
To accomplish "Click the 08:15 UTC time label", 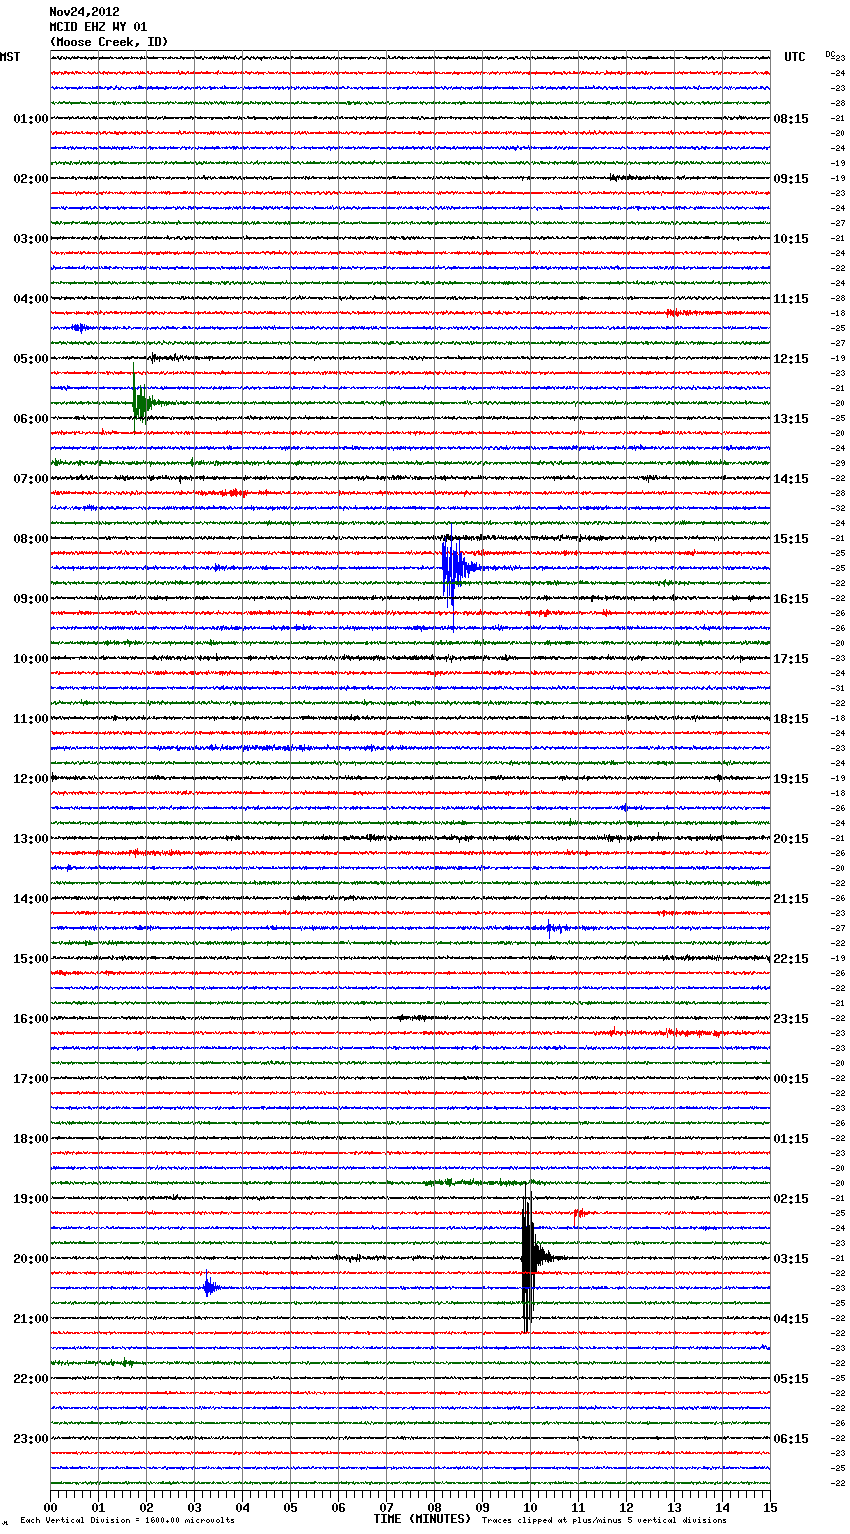I will pyautogui.click(x=791, y=119).
